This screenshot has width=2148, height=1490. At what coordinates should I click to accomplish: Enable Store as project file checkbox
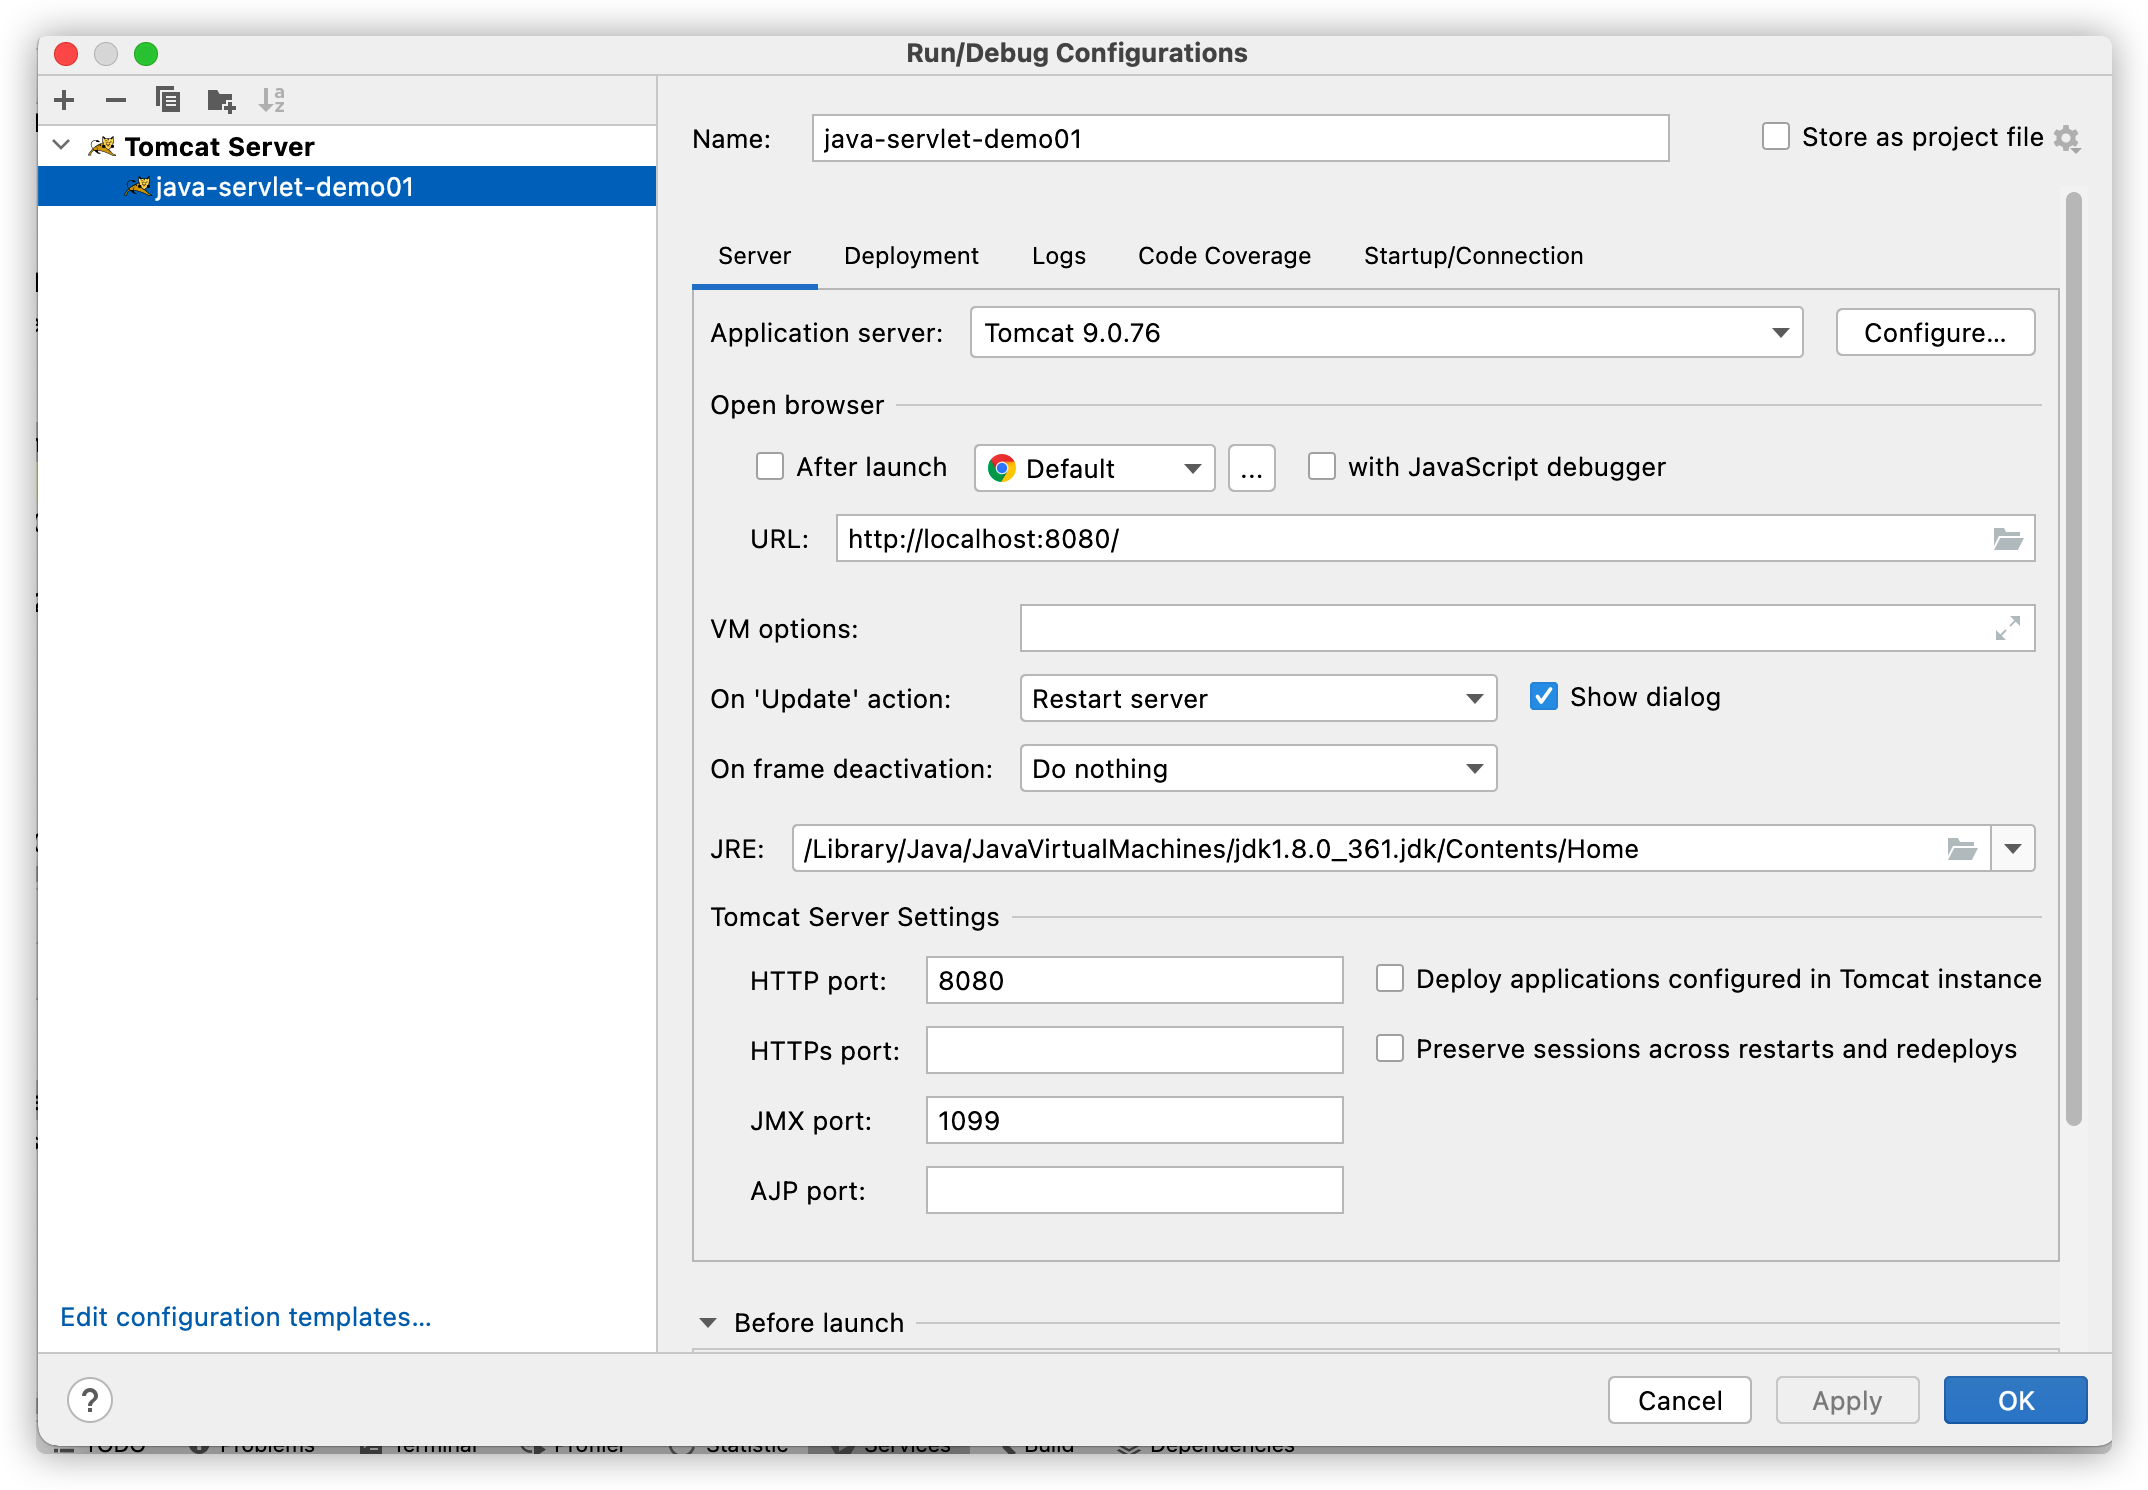(x=1776, y=137)
